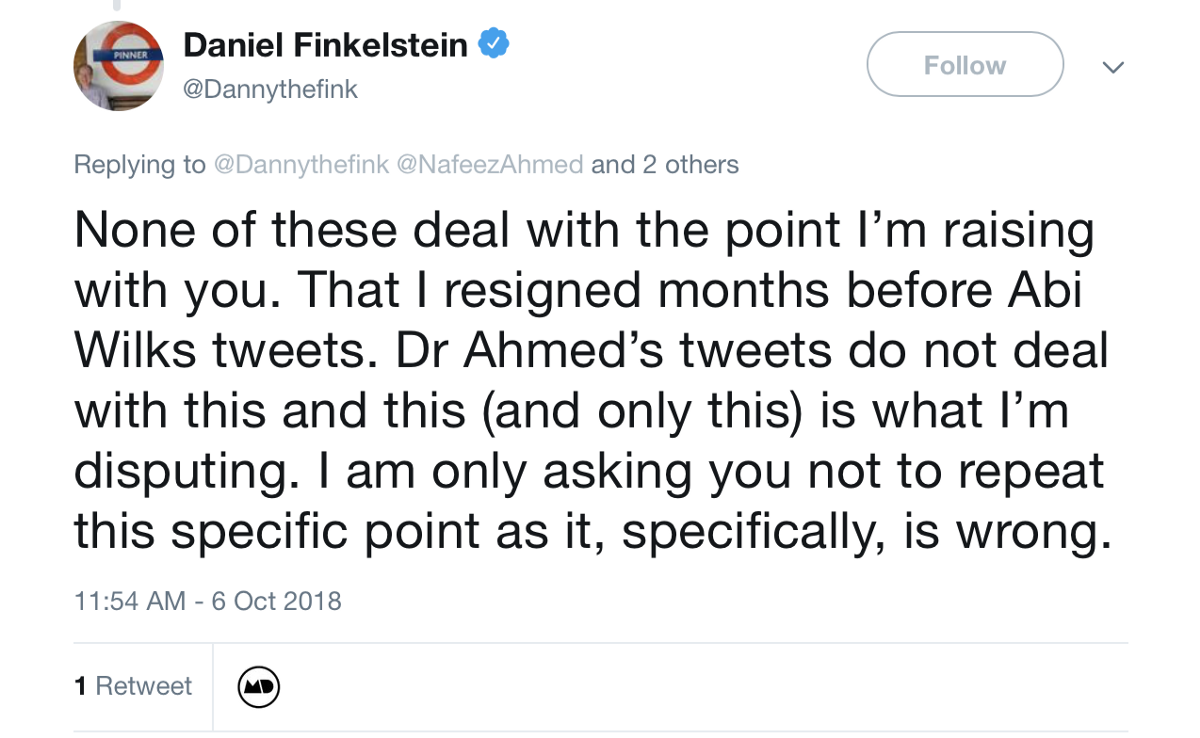
Task: Click the retweet count number 1
Action: click(x=80, y=686)
